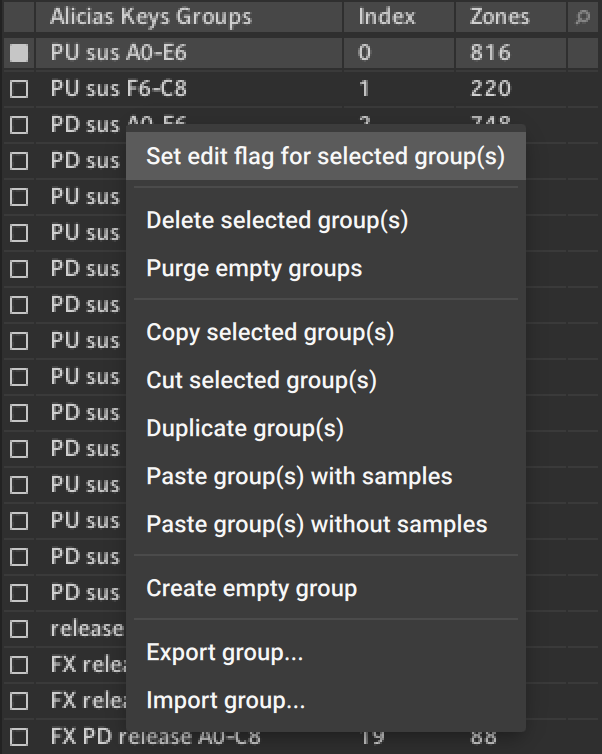Toggle checkbox for PU sus F6-C8 group
602x754 pixels.
pyautogui.click(x=18, y=89)
